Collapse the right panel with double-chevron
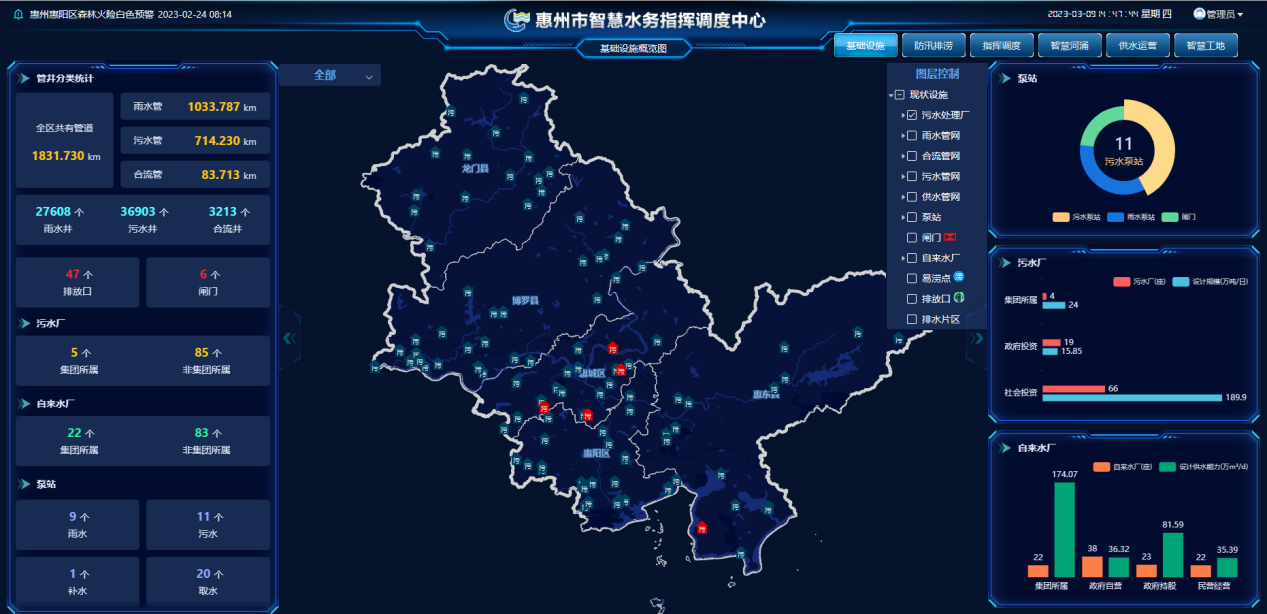 [x=975, y=338]
